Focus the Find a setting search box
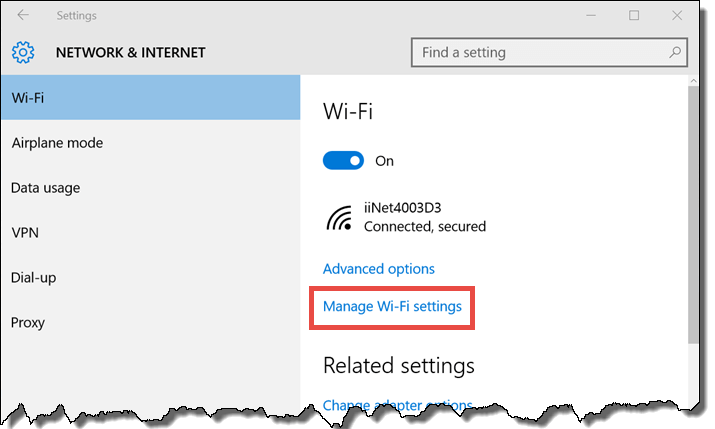Viewport: 715px width, 429px height. tap(549, 52)
